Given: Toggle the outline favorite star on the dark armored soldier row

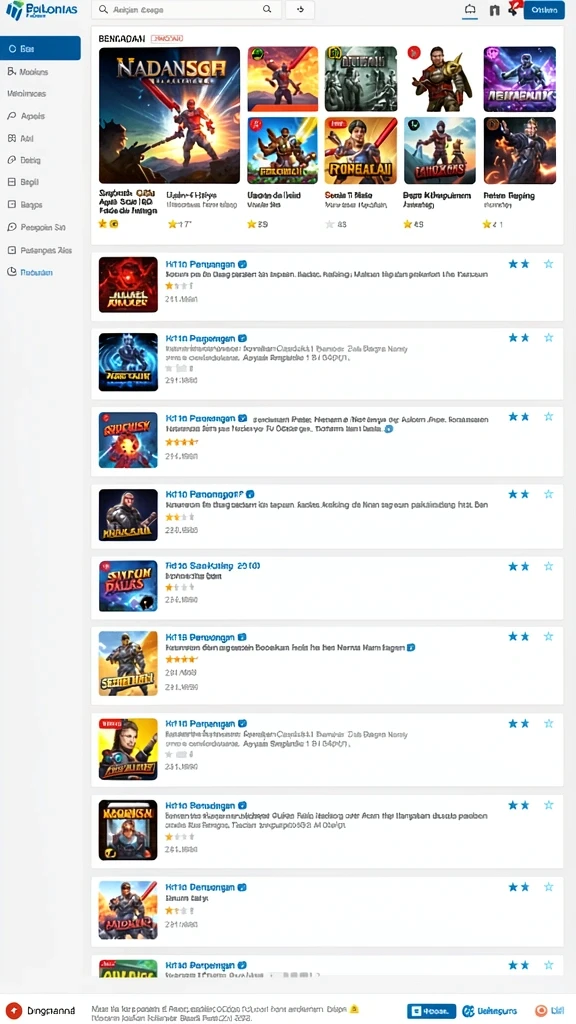Looking at the screenshot, I should click(549, 494).
